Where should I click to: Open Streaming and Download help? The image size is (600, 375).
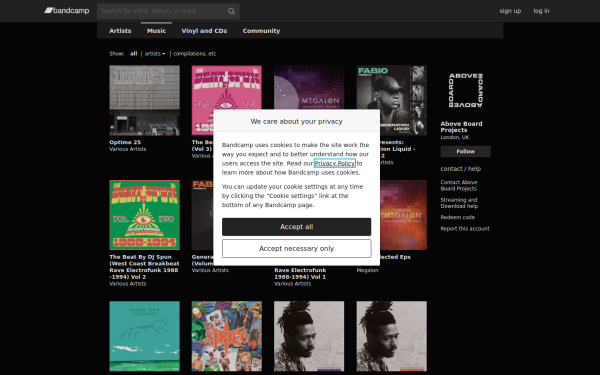[459, 203]
